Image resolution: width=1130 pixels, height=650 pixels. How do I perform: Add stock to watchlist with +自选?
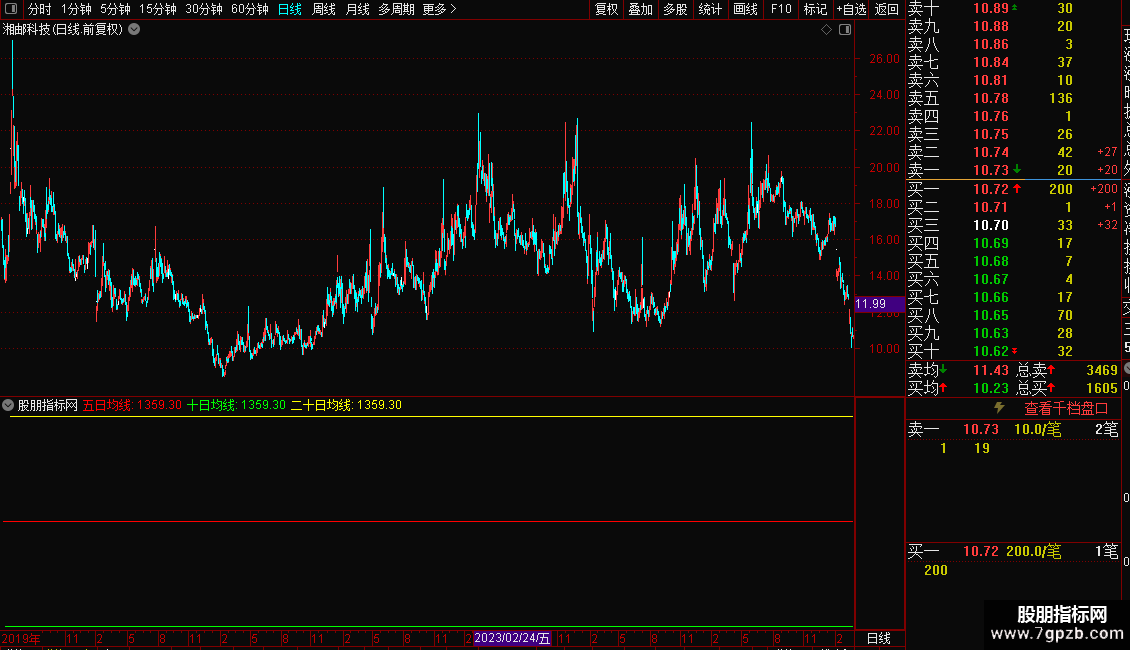pos(851,9)
